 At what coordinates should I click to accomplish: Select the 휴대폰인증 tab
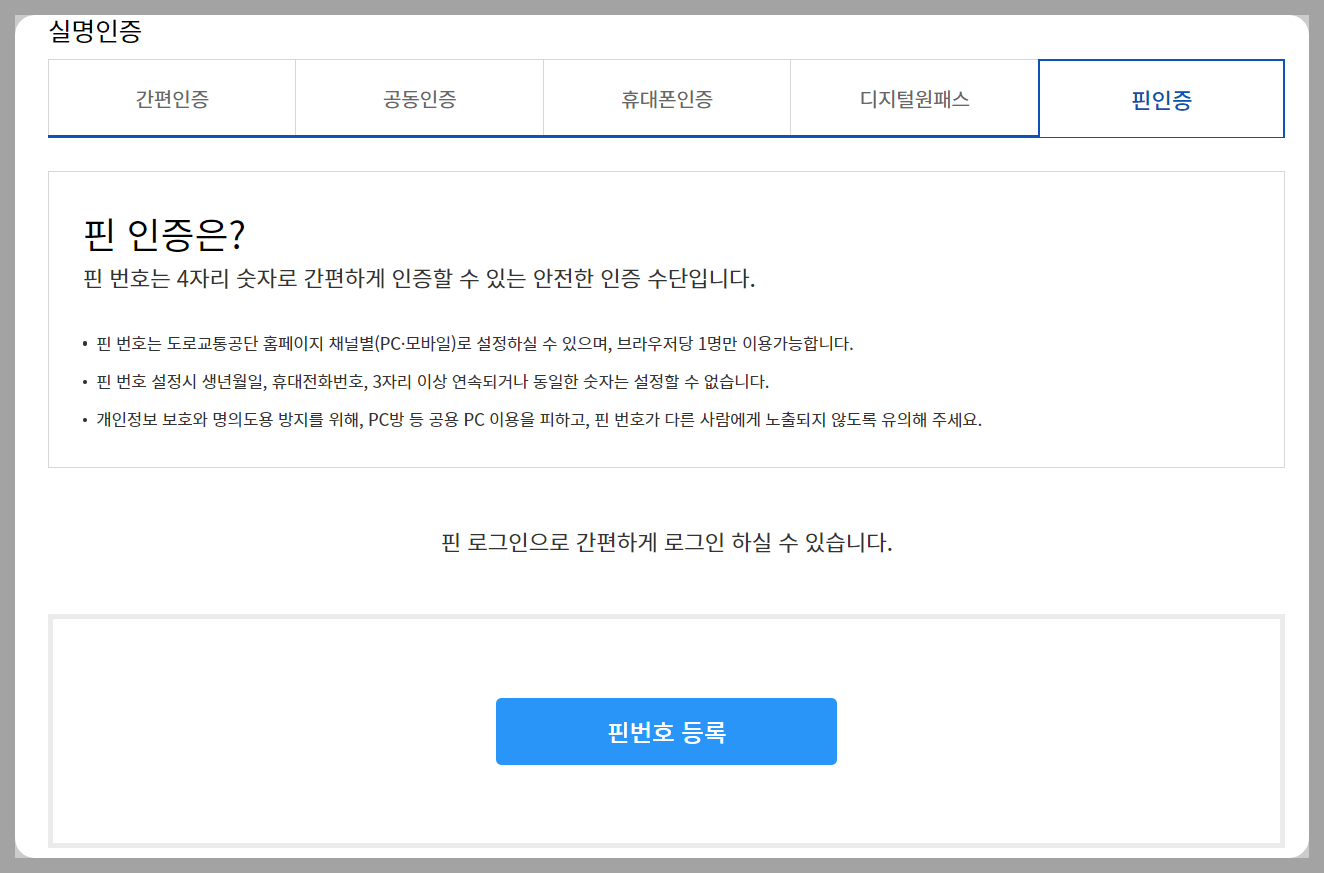(666, 98)
